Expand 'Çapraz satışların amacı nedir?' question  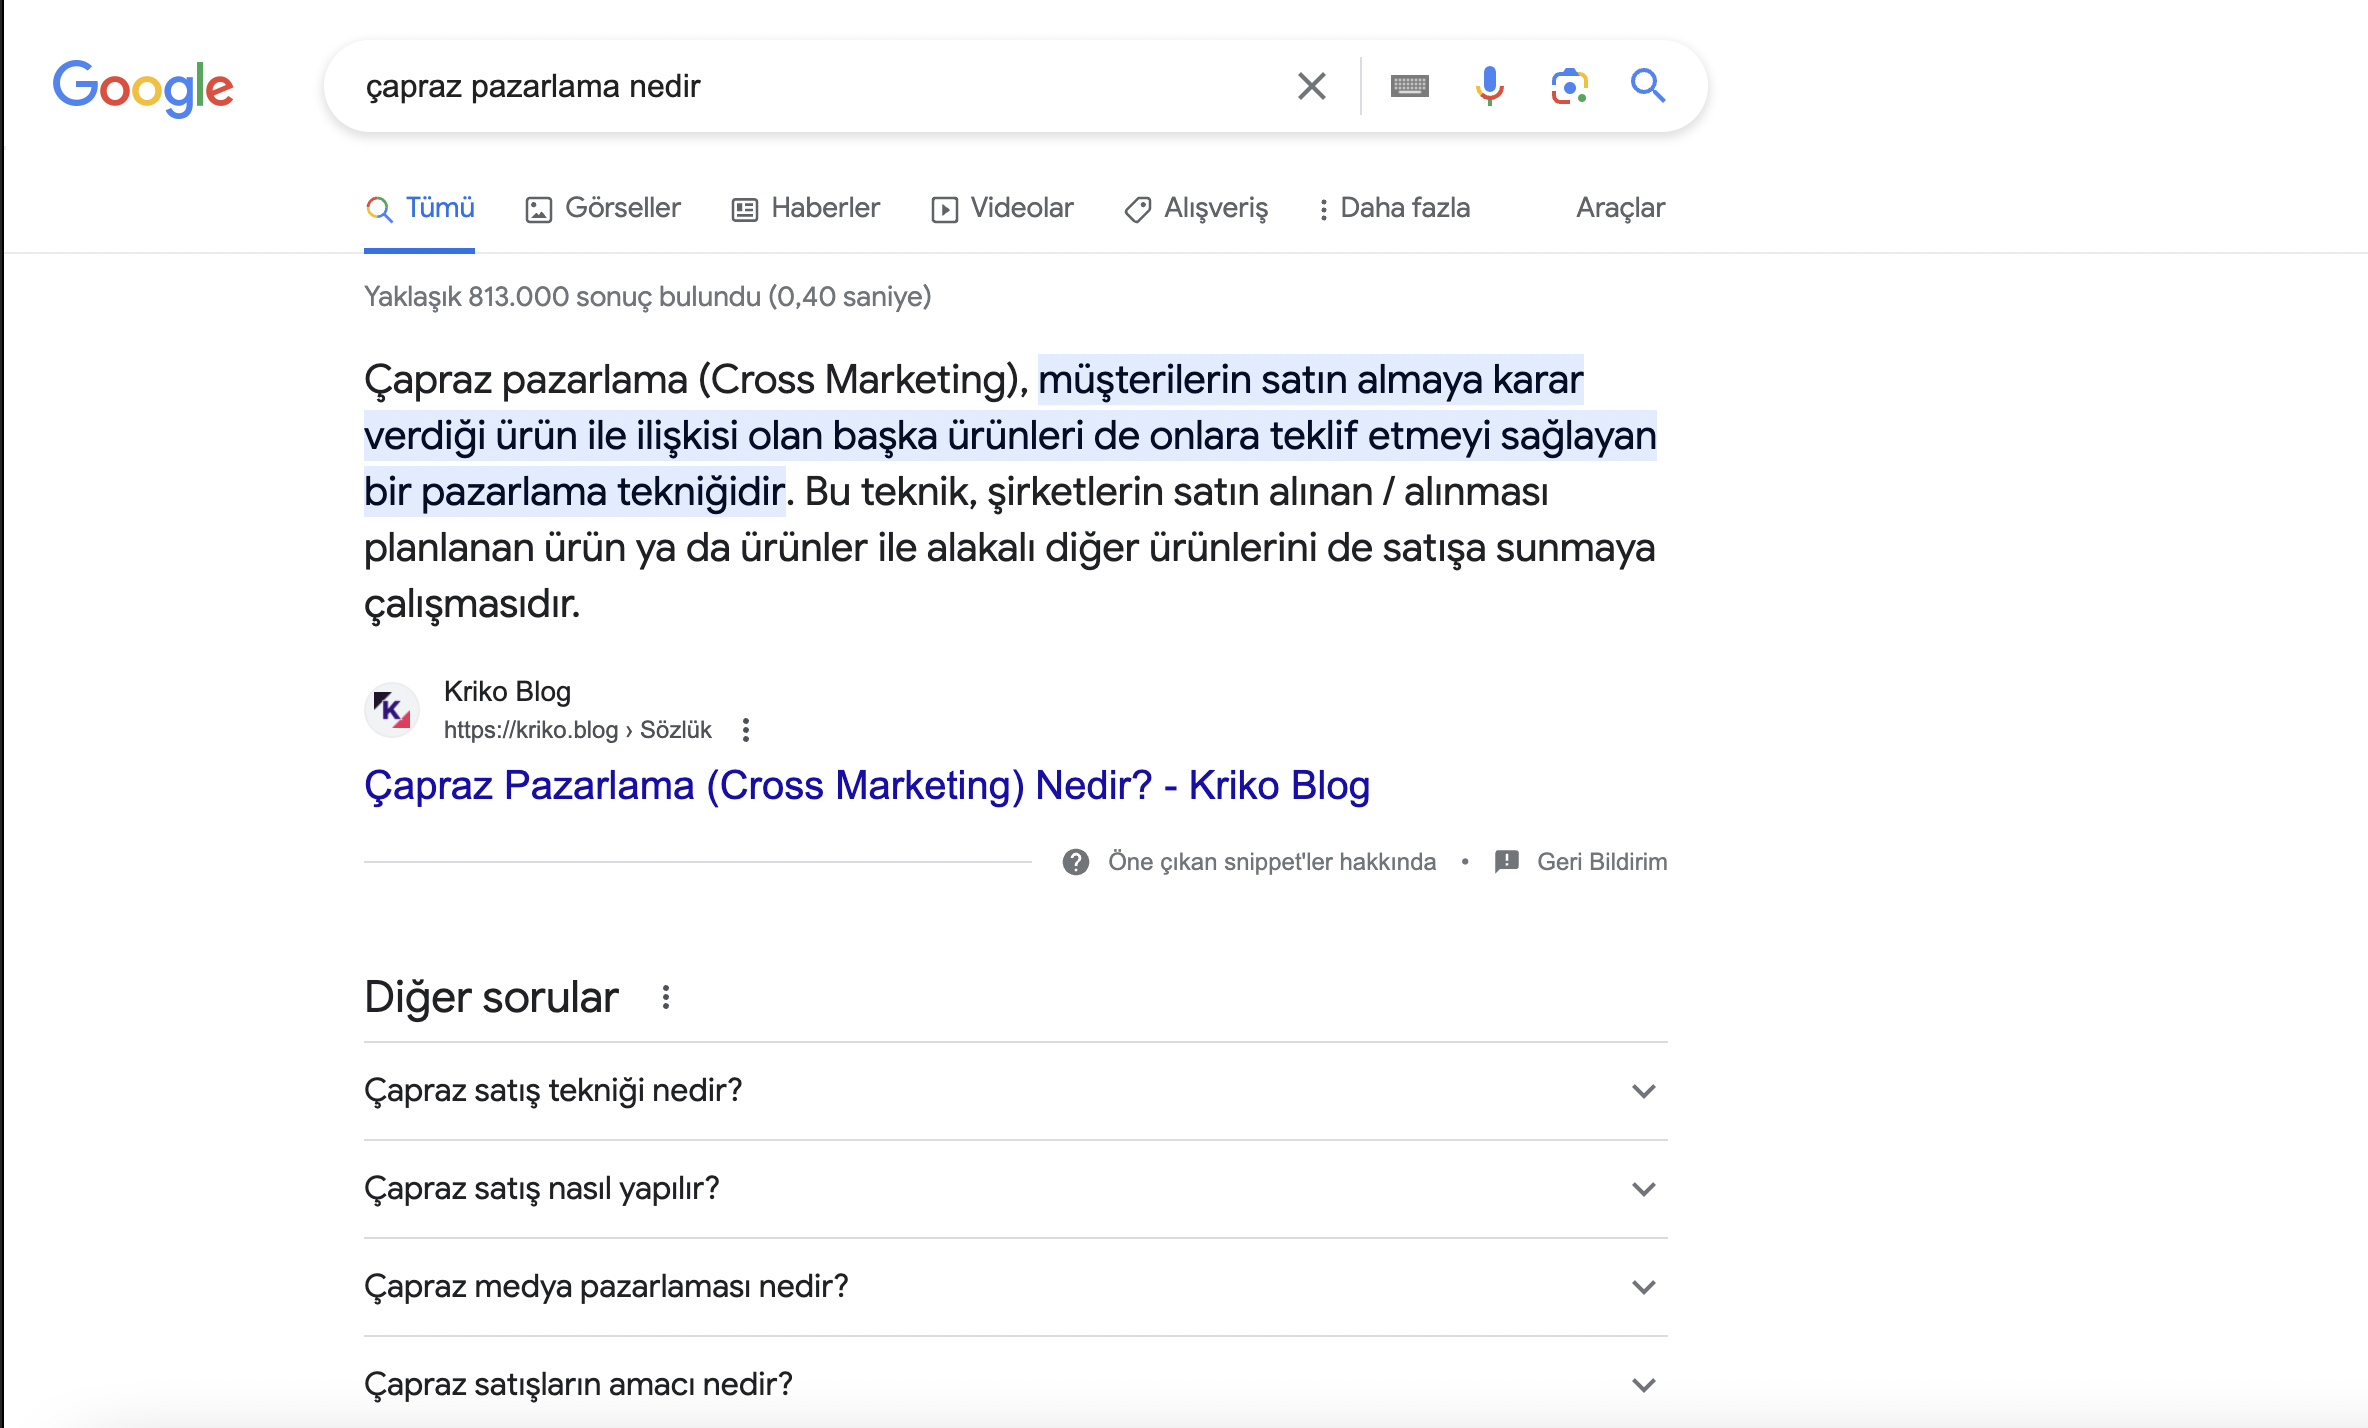pos(1643,1385)
